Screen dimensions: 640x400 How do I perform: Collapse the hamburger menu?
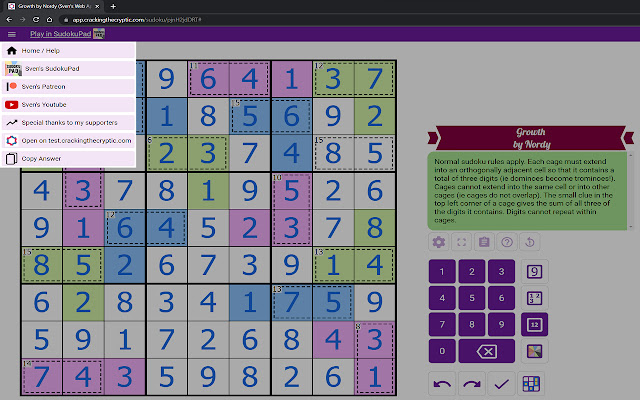(11, 34)
